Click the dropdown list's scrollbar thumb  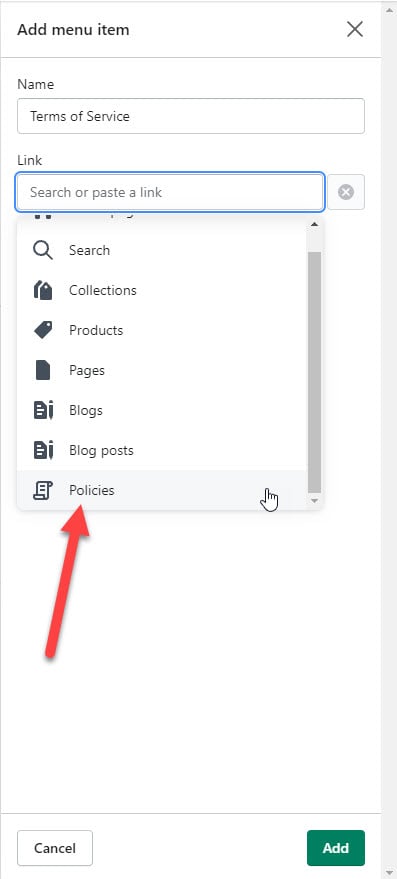[315, 372]
